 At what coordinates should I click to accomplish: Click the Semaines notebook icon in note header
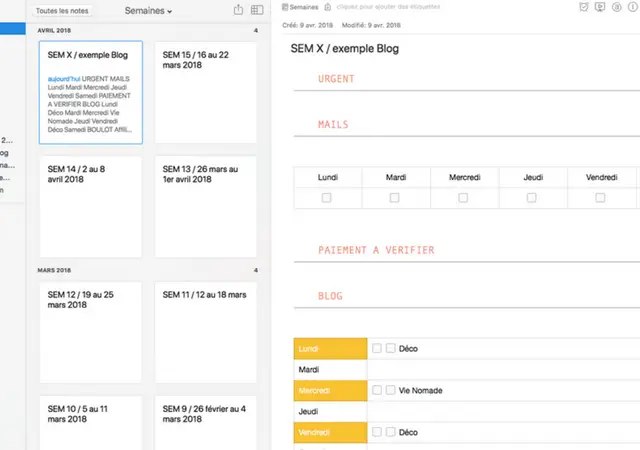[283, 7]
